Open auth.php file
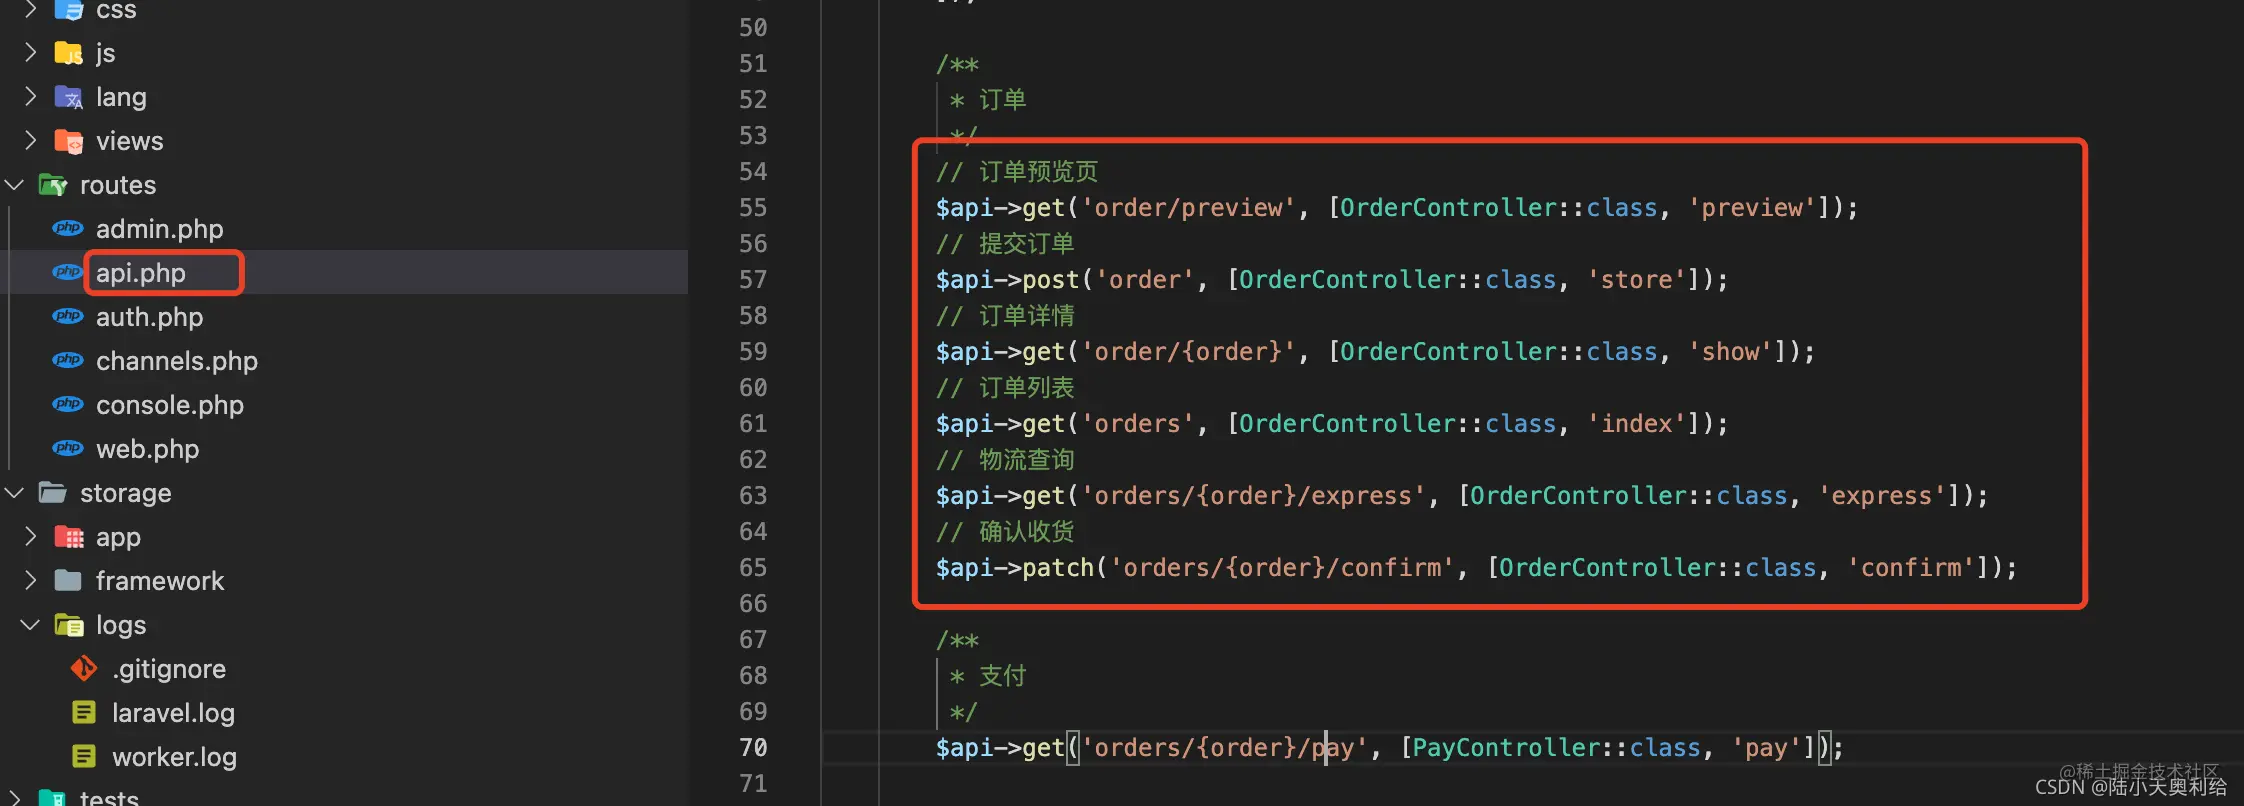The image size is (2244, 806). (149, 317)
